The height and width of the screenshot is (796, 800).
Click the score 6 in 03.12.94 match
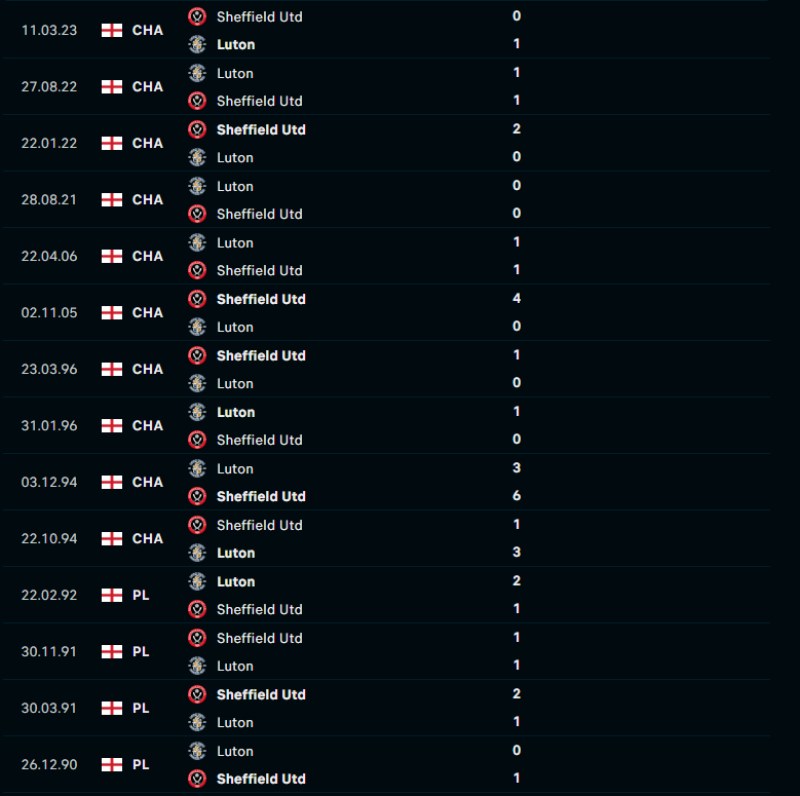pos(516,495)
